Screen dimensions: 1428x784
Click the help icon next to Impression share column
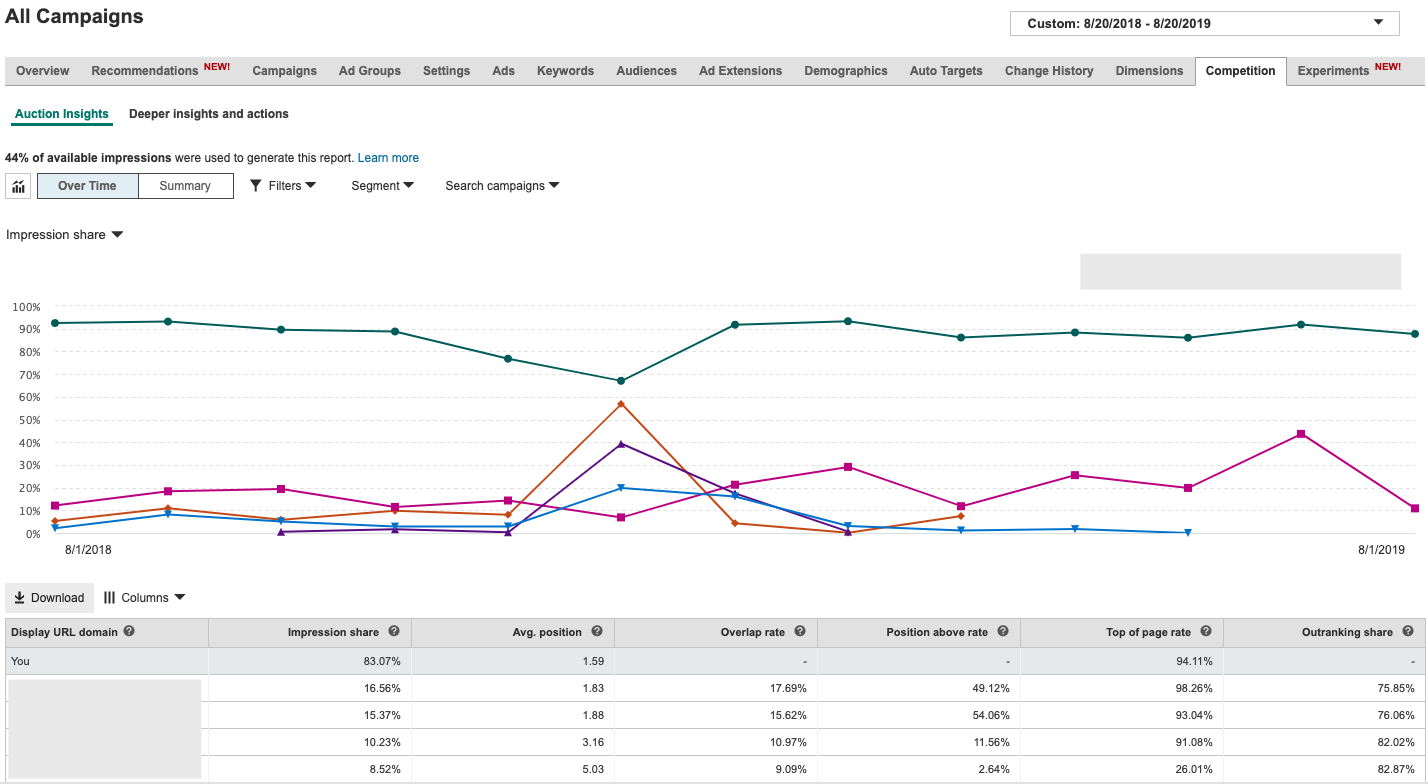pyautogui.click(x=394, y=632)
